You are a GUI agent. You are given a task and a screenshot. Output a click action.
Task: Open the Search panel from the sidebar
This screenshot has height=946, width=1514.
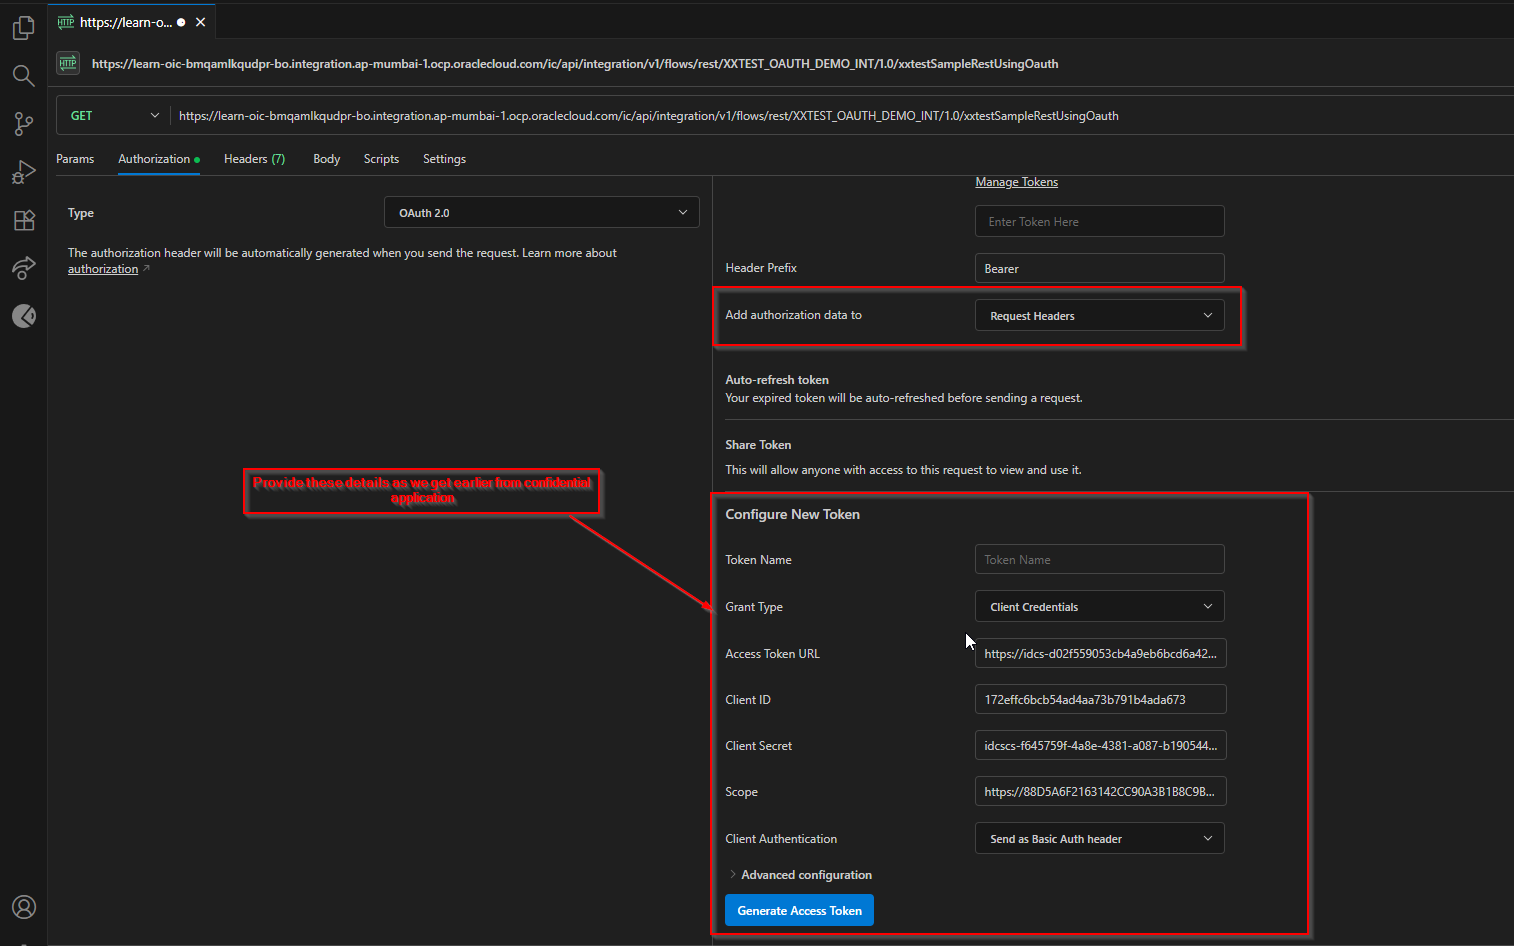pos(23,75)
